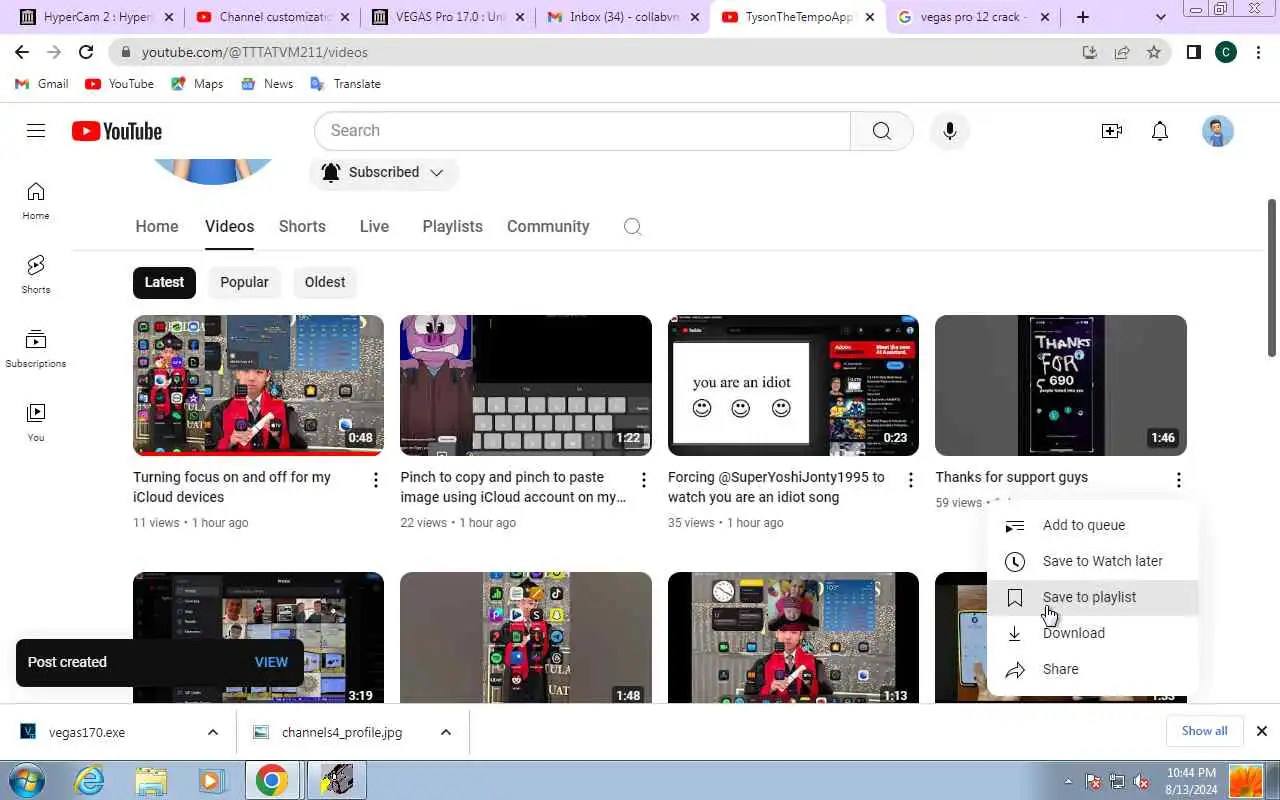The image size is (1280, 800).
Task: Open Subscriptions in the sidebar
Action: [x=36, y=348]
